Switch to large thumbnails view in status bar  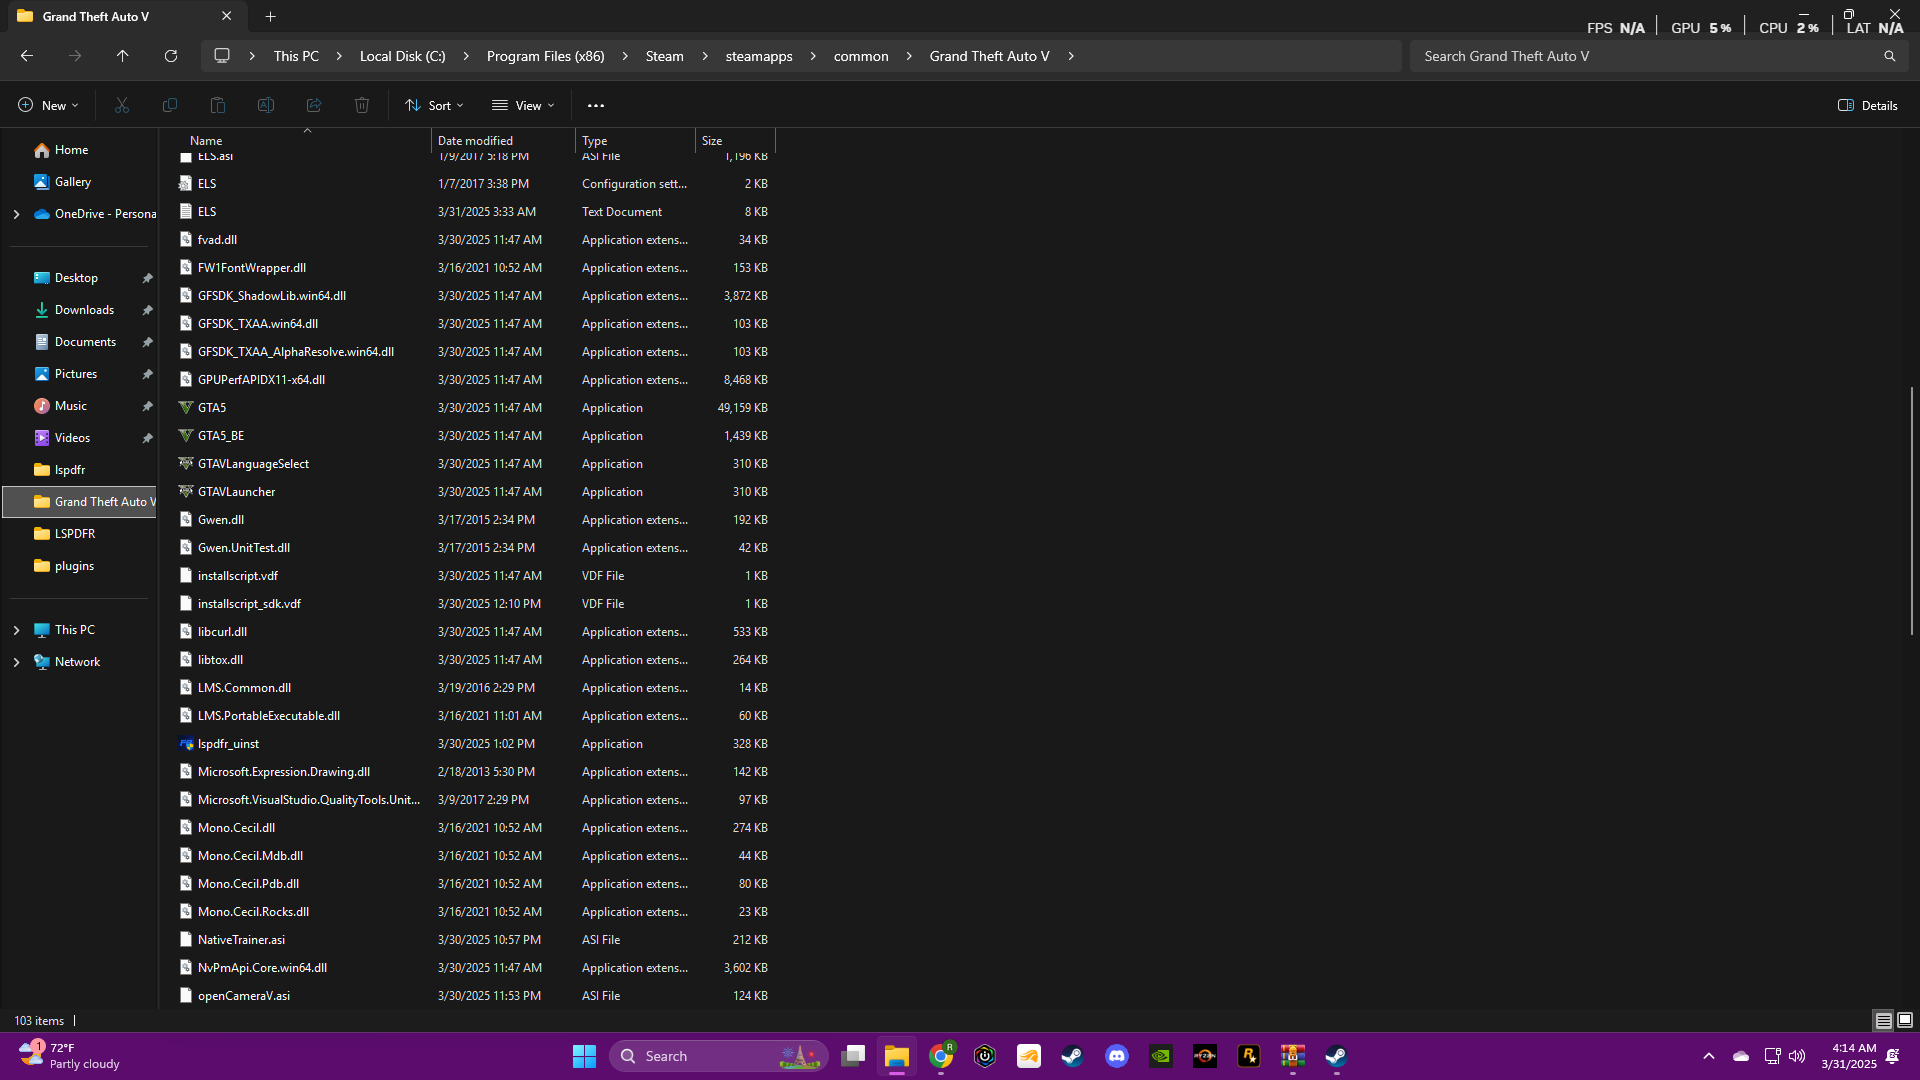click(x=1905, y=1020)
